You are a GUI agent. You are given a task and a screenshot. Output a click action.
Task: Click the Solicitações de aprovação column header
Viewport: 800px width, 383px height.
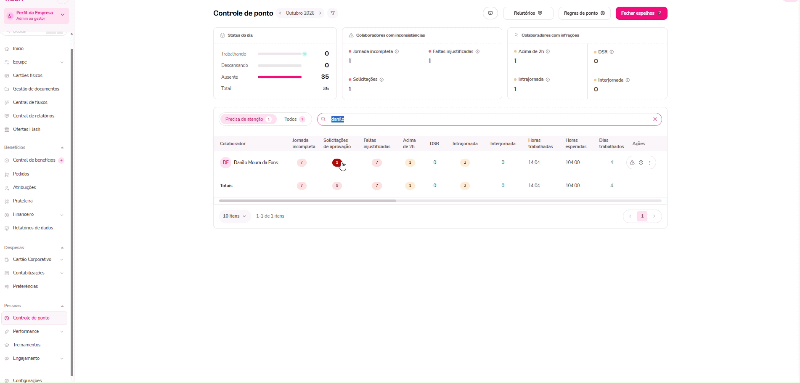(337, 143)
